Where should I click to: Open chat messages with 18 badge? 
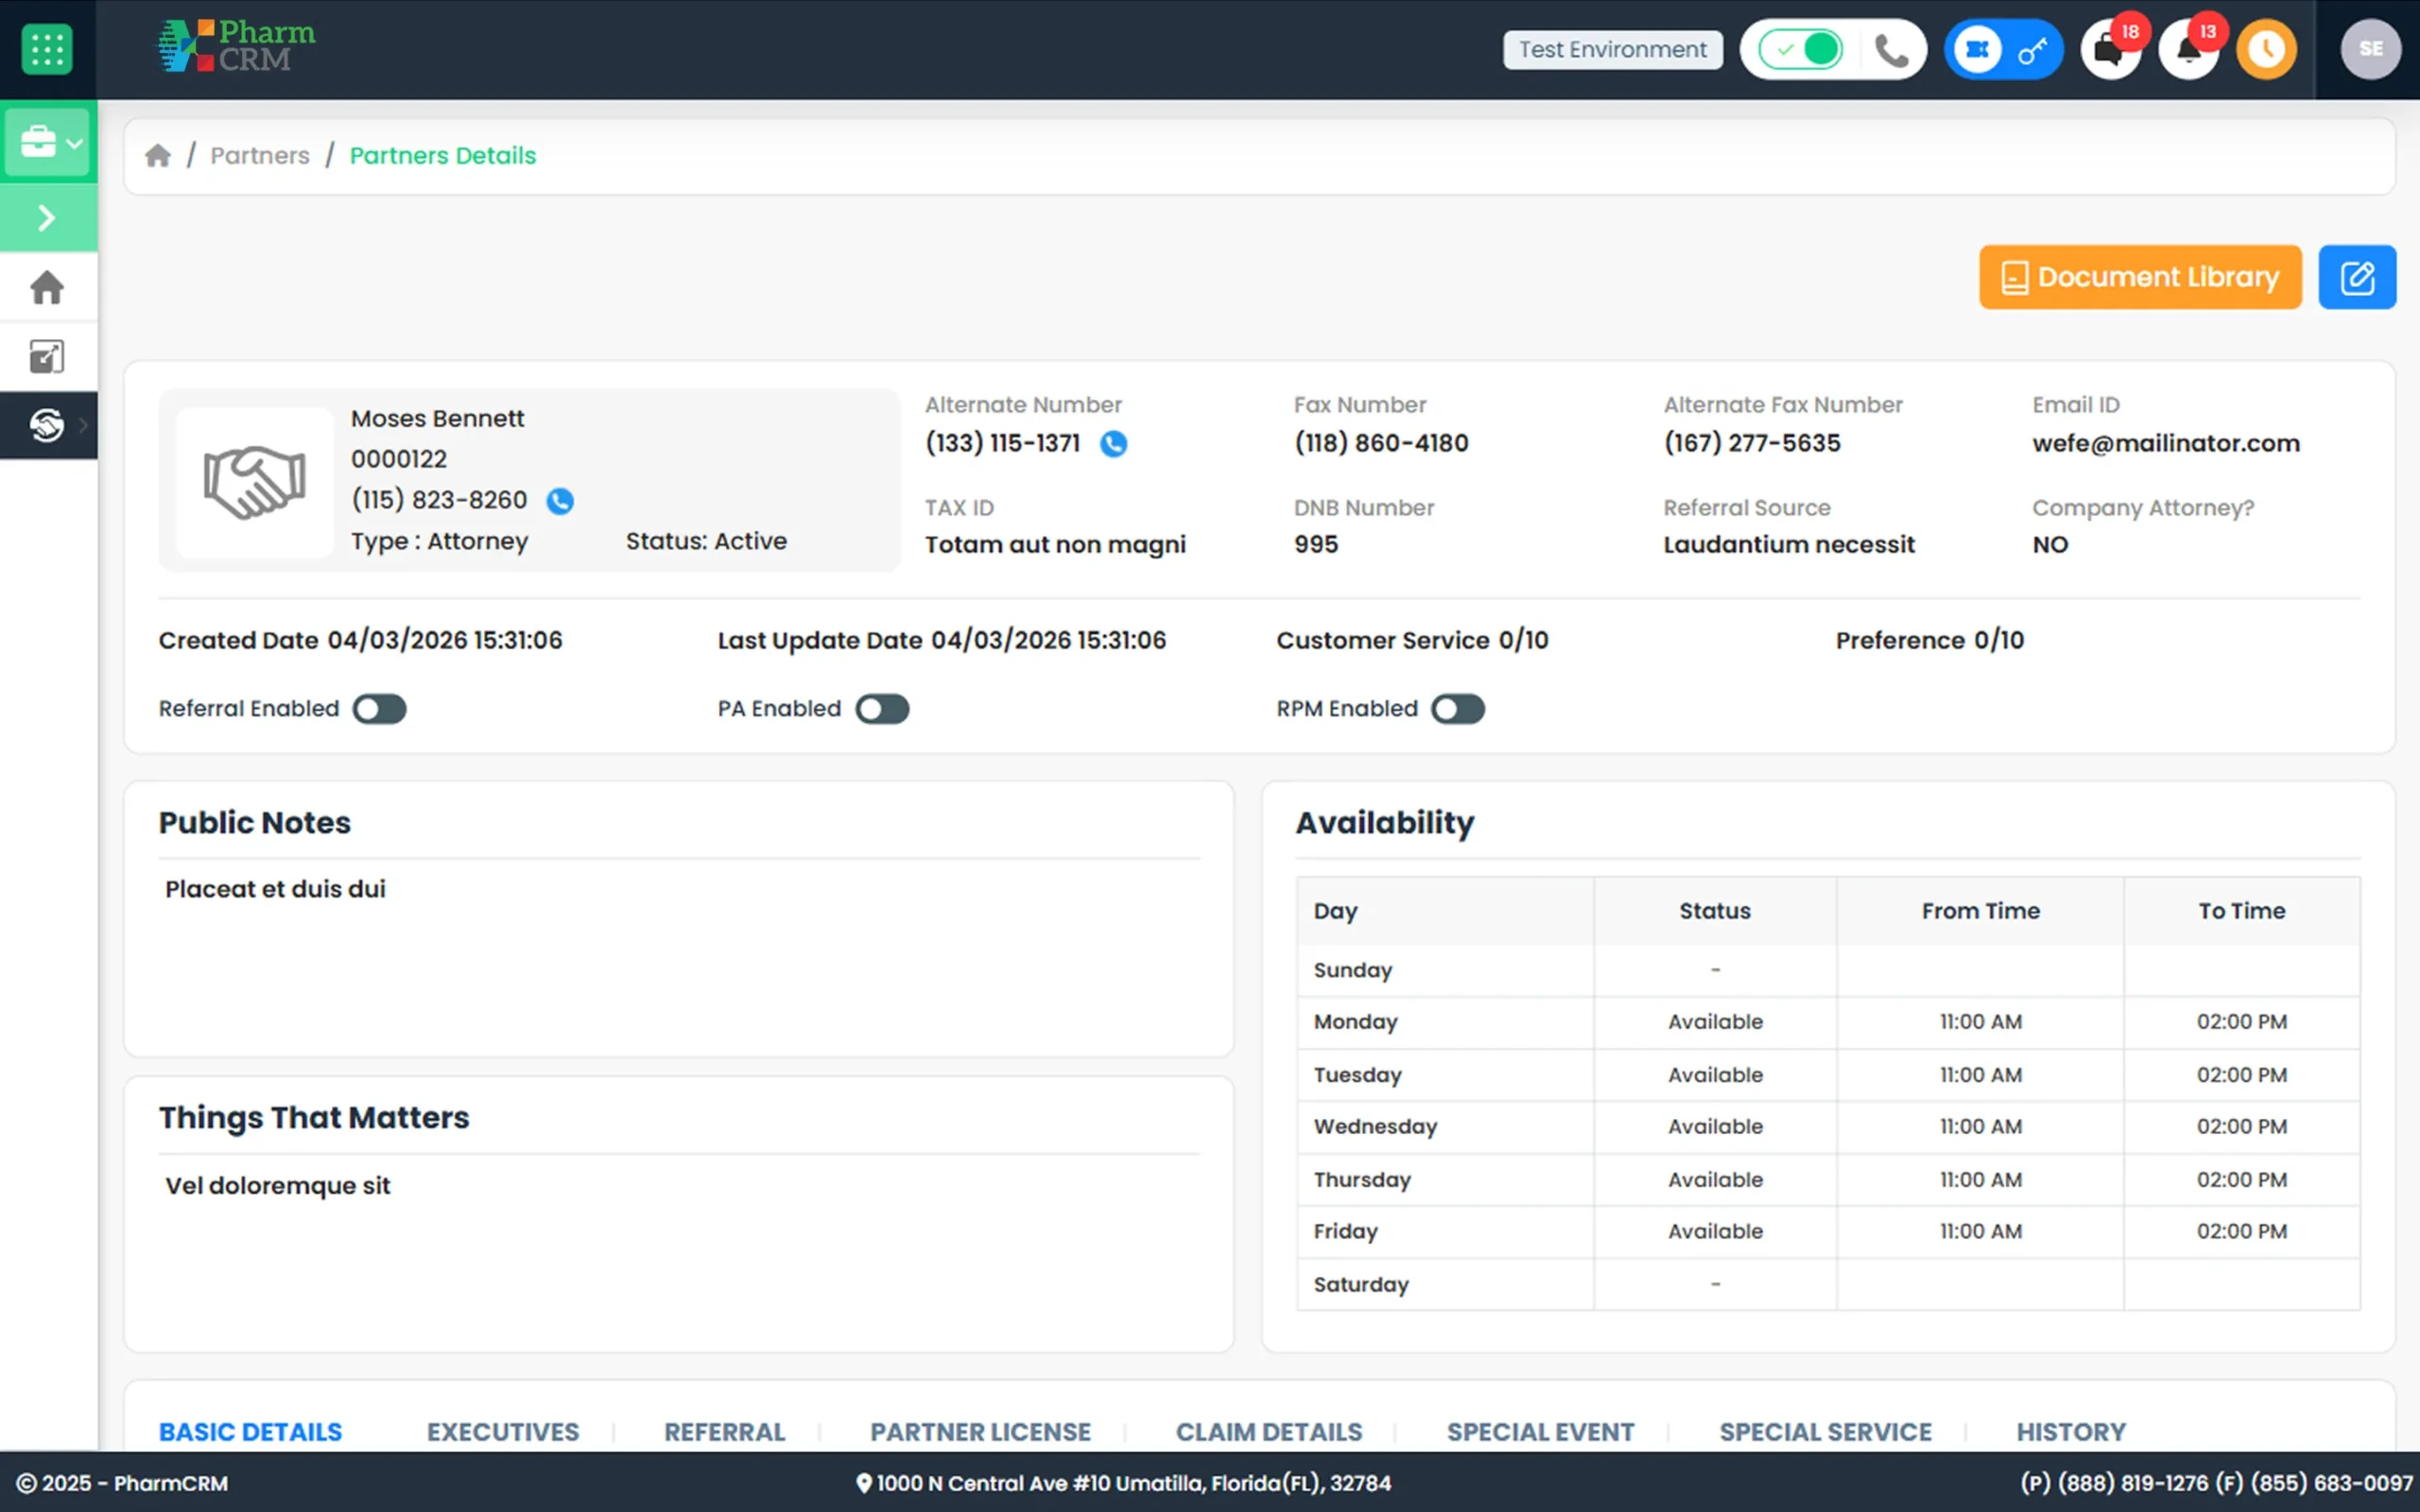point(2111,49)
